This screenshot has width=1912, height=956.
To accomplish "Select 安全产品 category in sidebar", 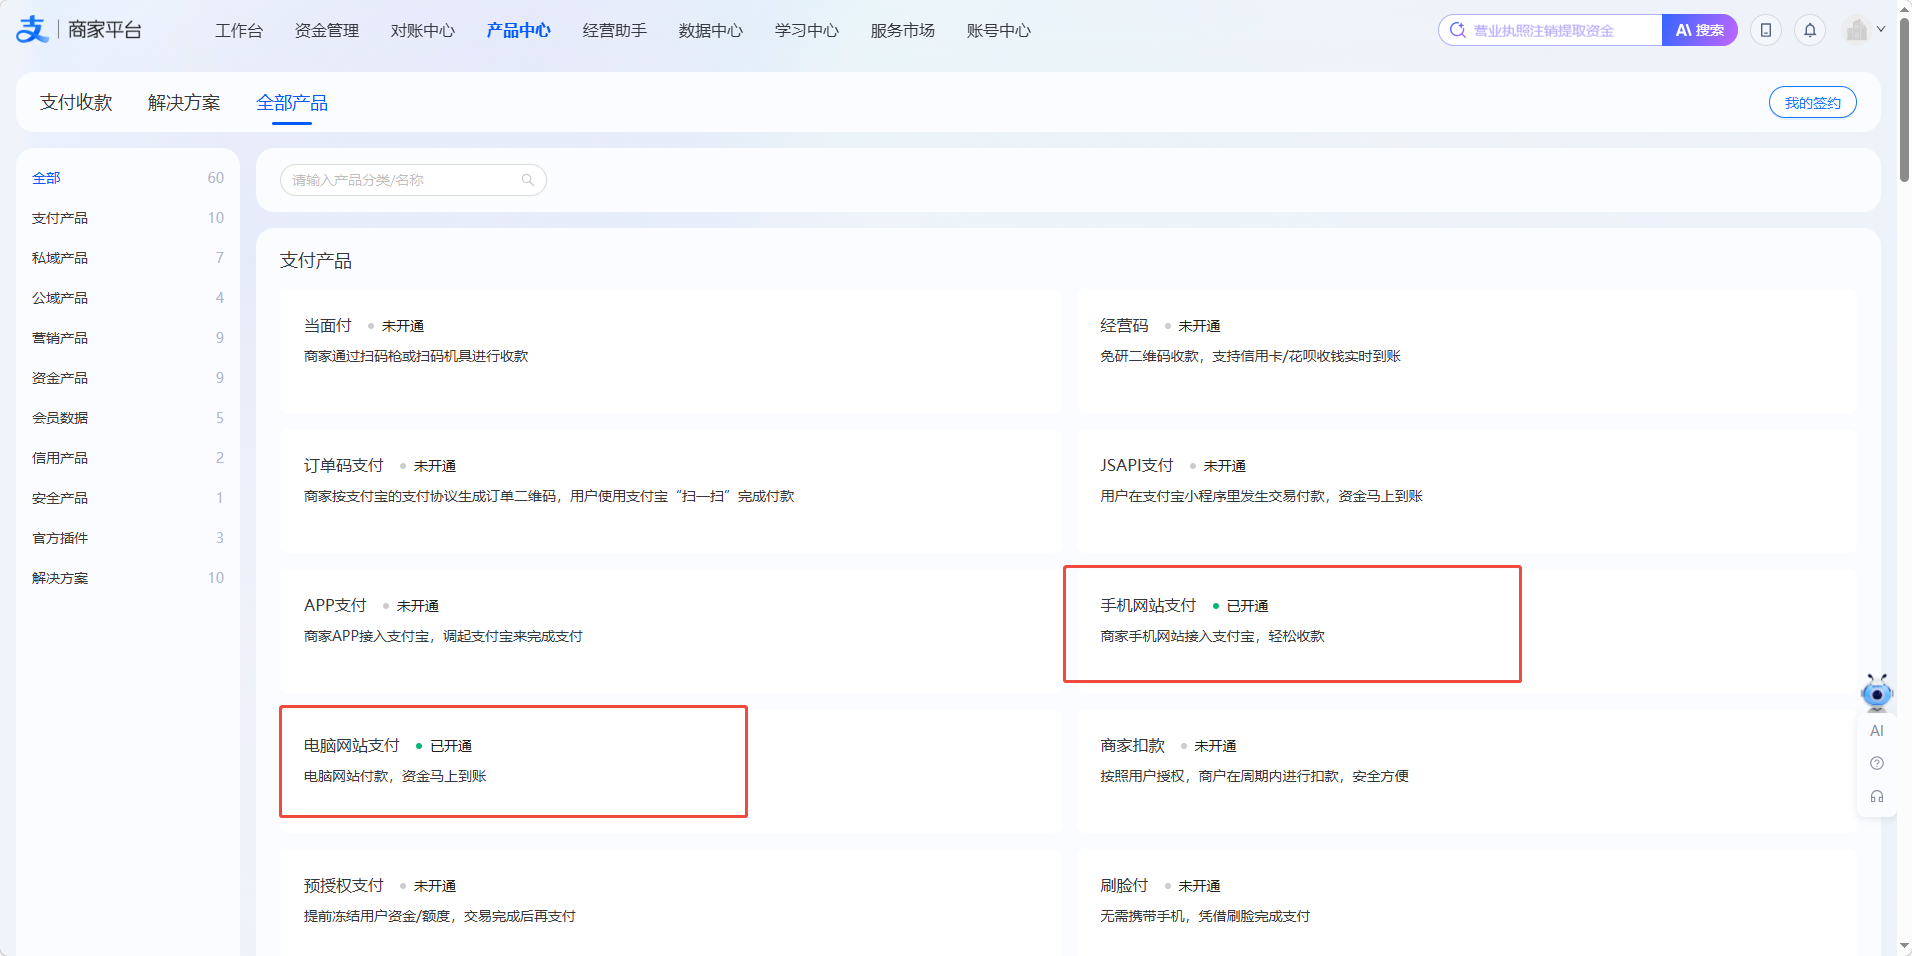I will coord(128,498).
